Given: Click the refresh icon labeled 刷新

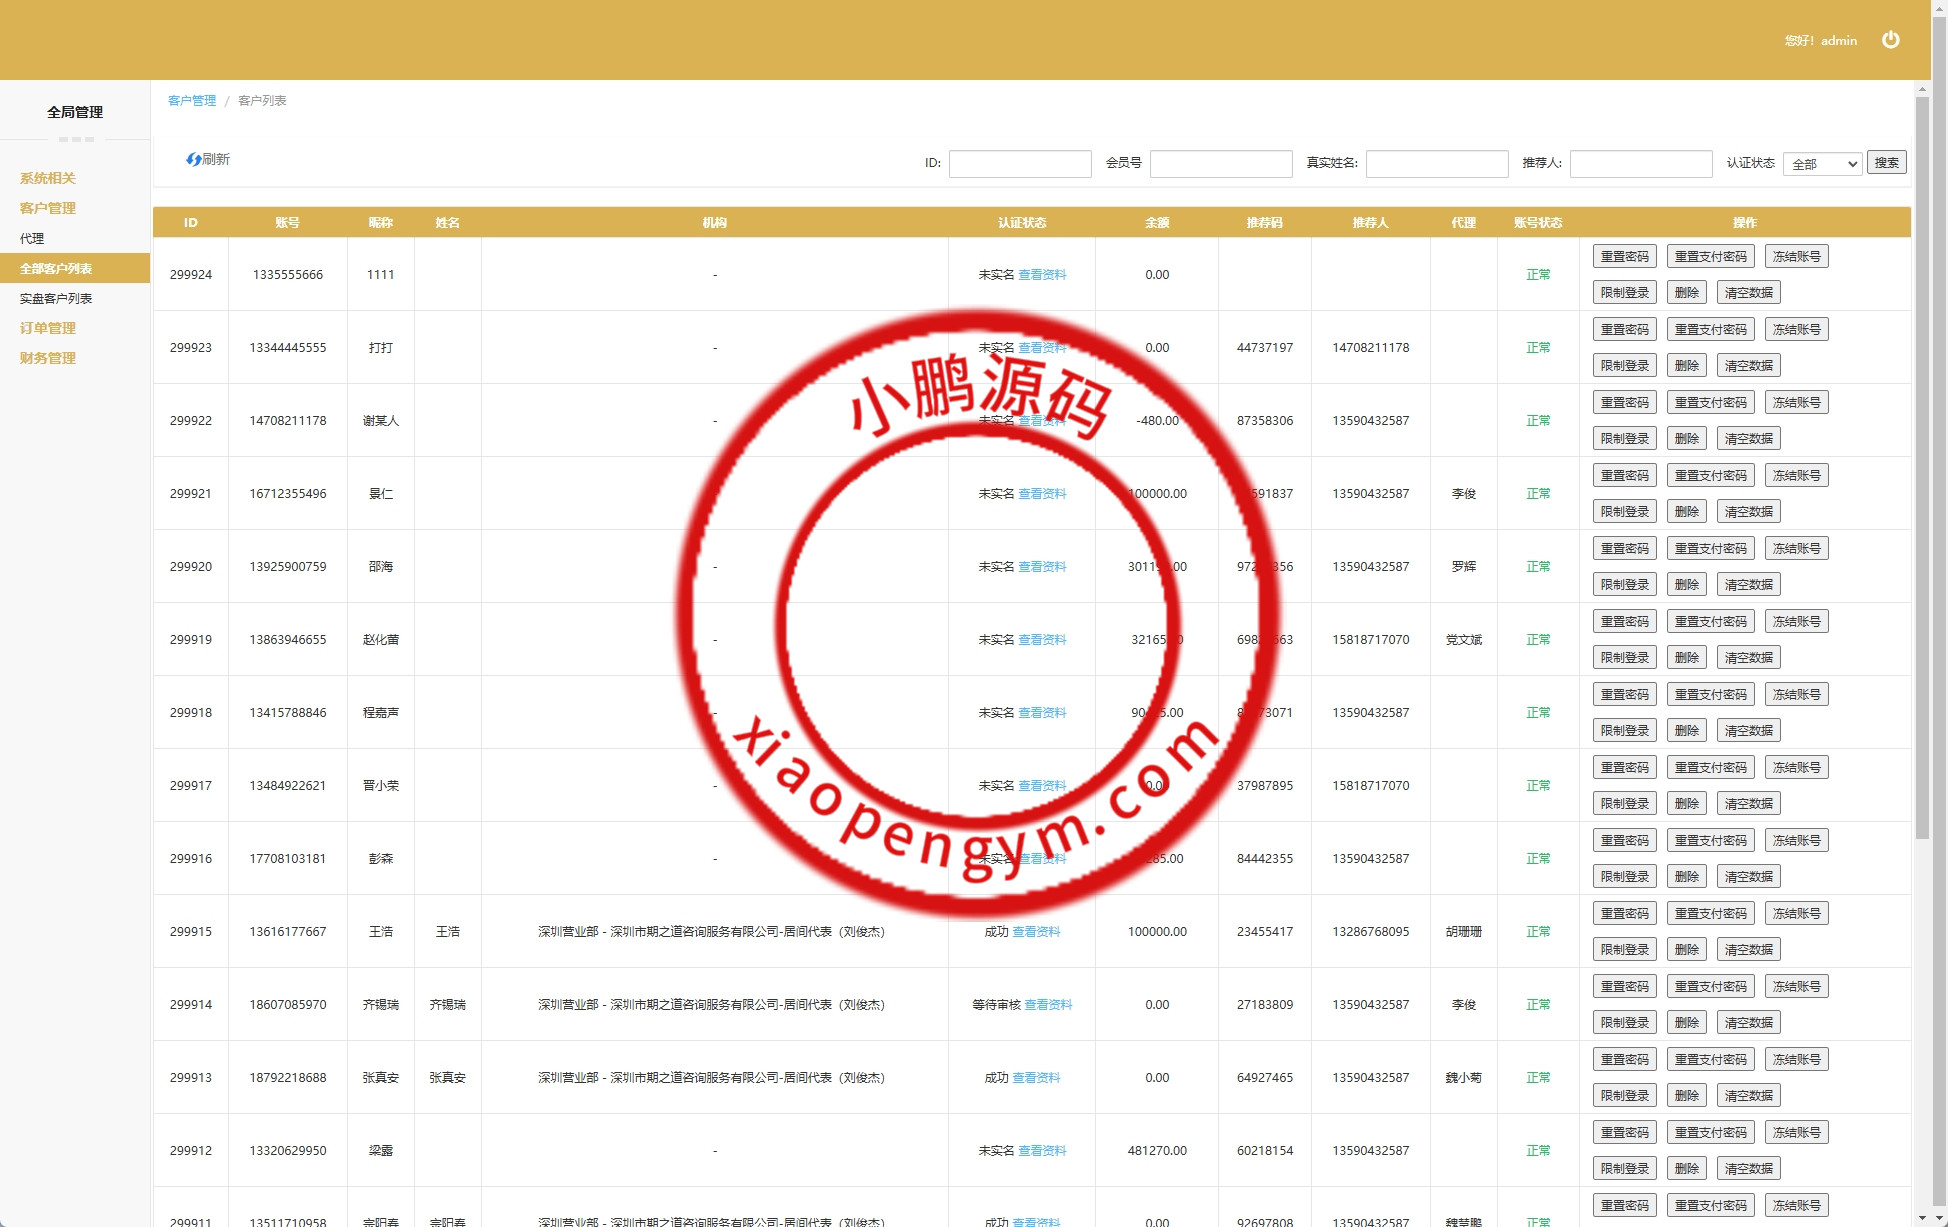Looking at the screenshot, I should tap(194, 159).
